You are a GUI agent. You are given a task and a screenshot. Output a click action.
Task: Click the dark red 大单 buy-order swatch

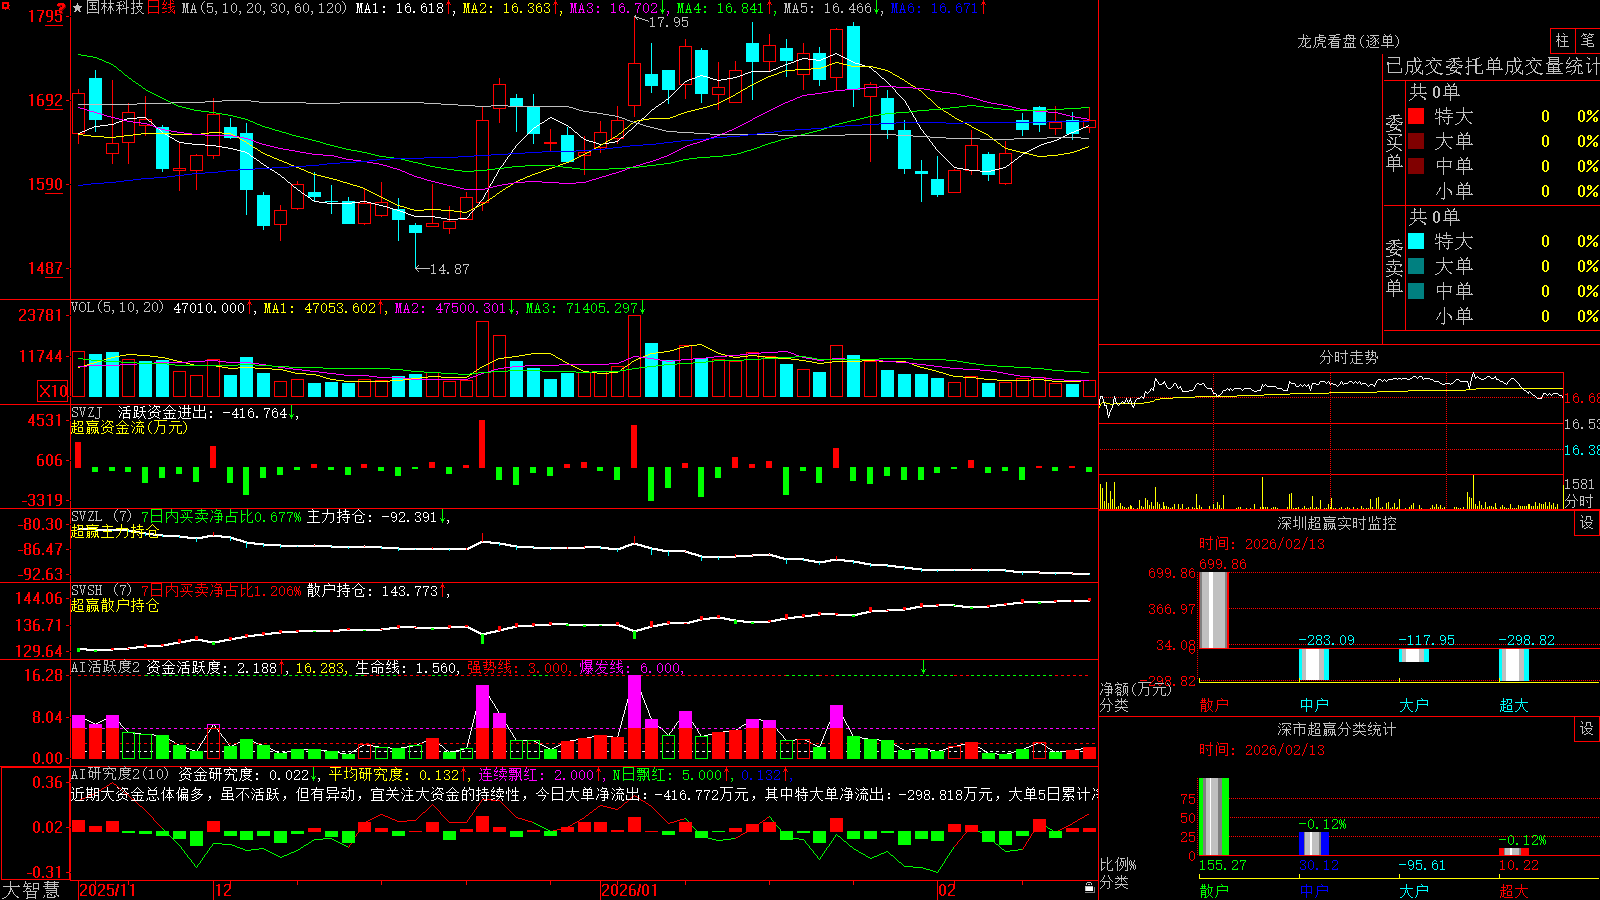[x=1416, y=141]
